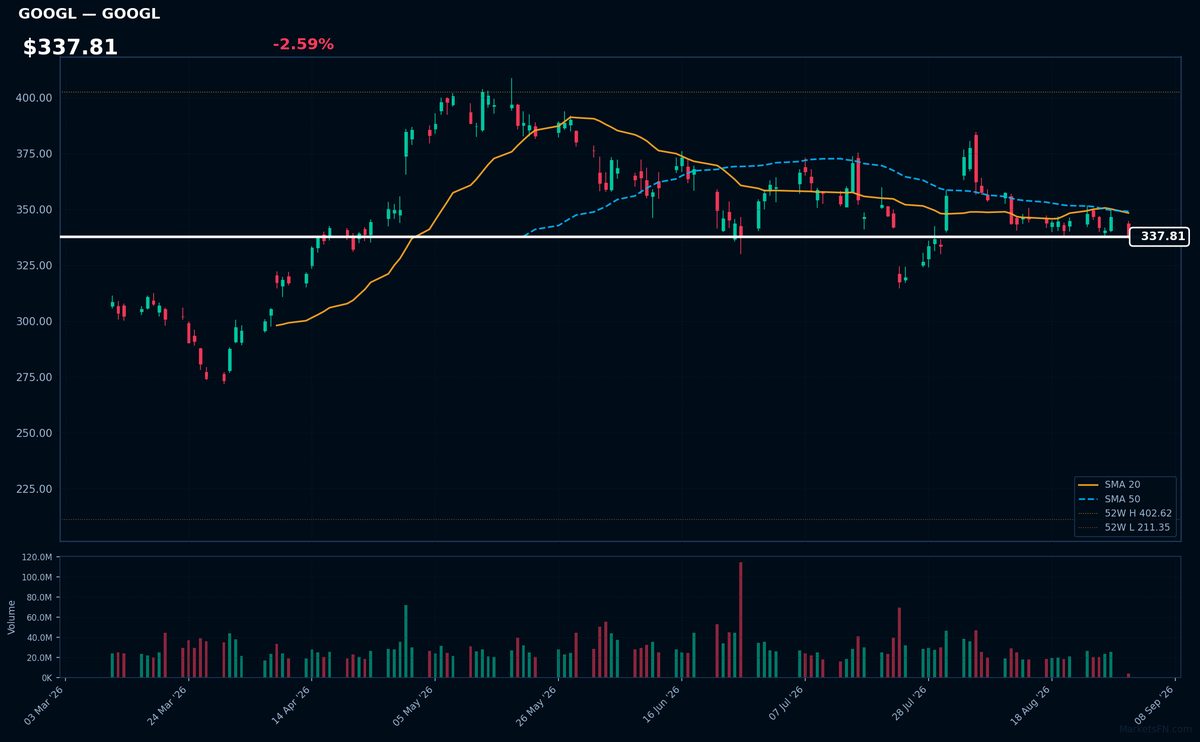Click the 250.00 price axis label
1200x742 pixels.
tap(34, 434)
